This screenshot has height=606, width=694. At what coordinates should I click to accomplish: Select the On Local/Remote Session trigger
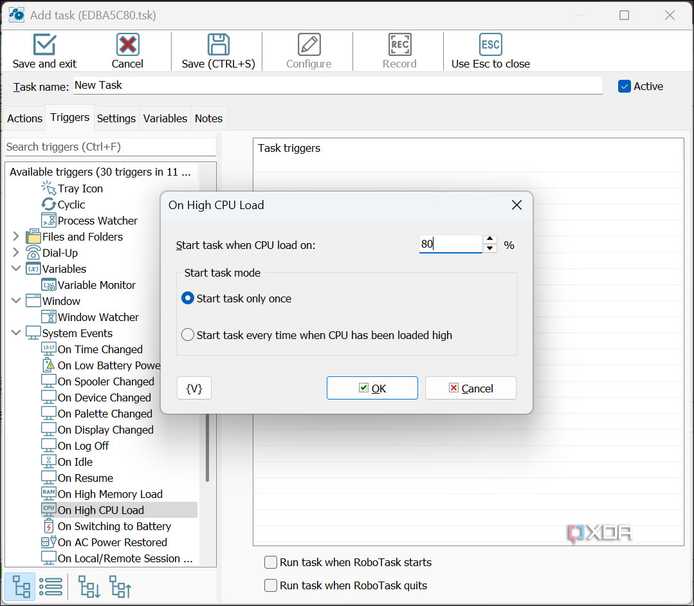117,558
